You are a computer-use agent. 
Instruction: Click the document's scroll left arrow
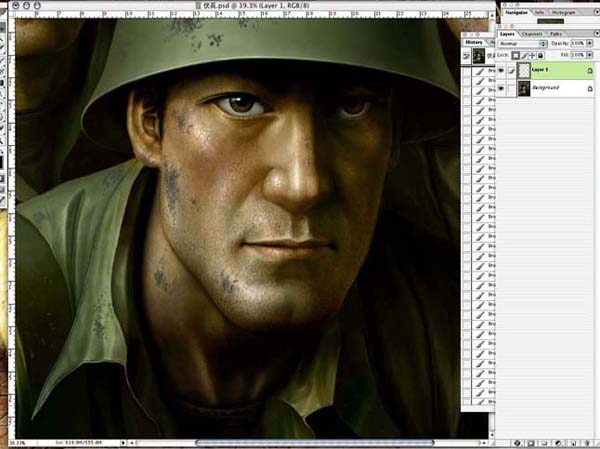click(x=132, y=443)
